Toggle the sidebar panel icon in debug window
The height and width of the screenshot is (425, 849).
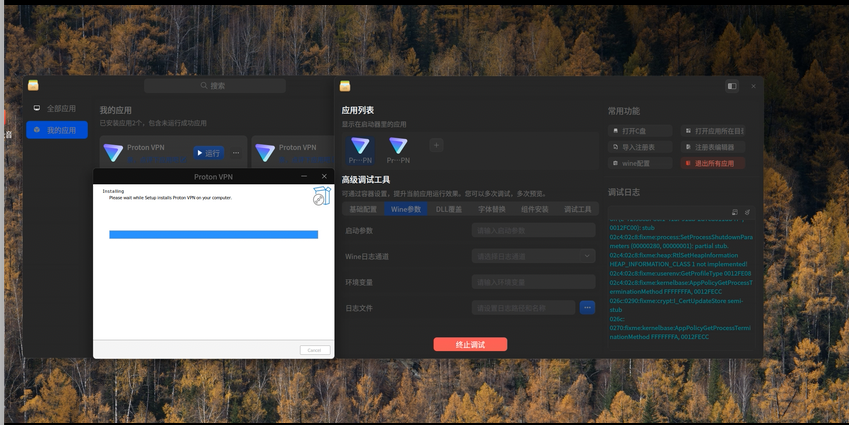(x=732, y=86)
